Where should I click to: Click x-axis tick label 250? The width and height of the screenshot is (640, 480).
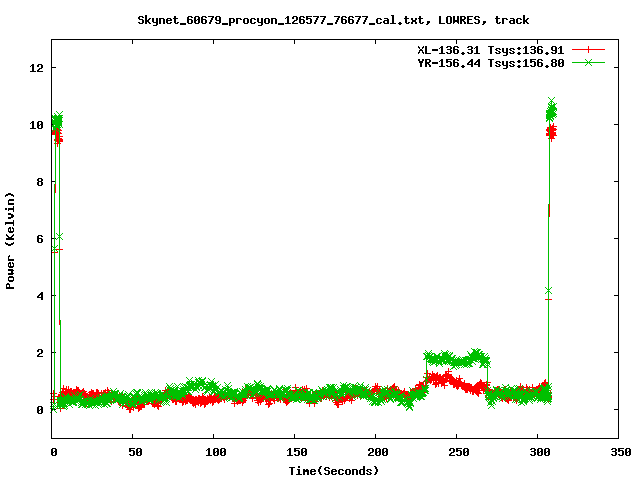pyautogui.click(x=459, y=452)
